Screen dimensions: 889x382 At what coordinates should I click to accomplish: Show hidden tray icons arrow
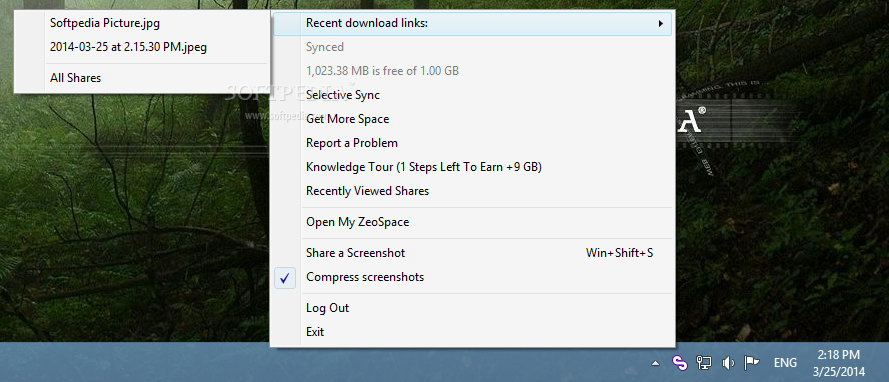click(655, 363)
